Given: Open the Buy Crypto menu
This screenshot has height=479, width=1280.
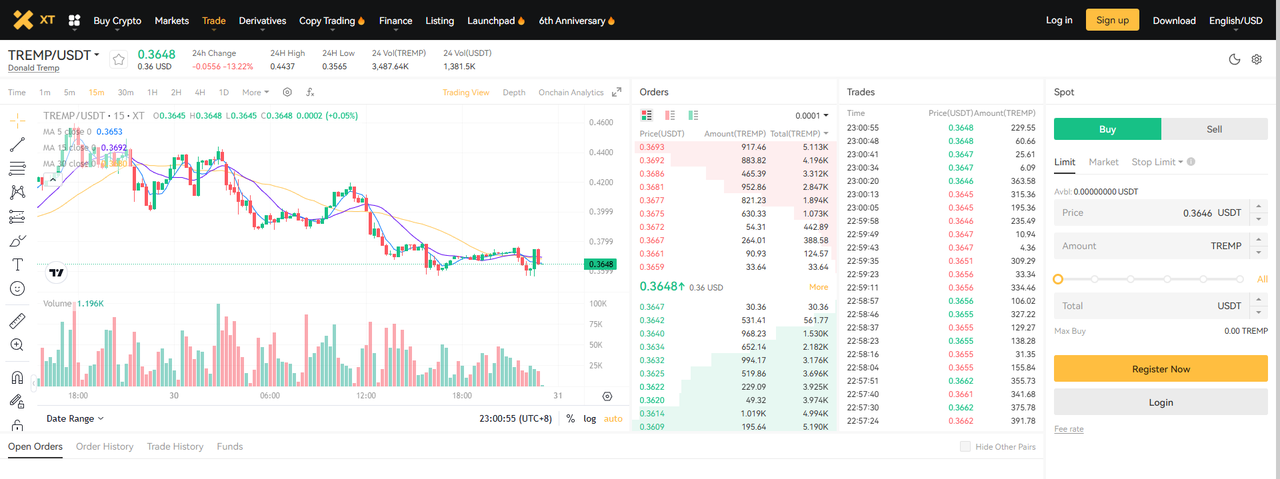Looking at the screenshot, I should tap(117, 20).
